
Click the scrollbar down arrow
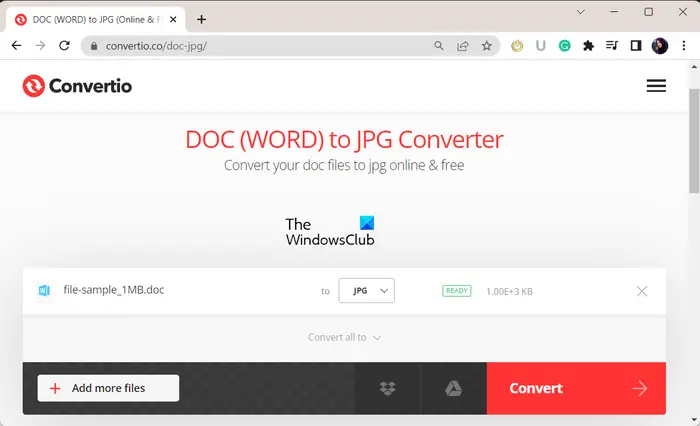click(x=694, y=420)
